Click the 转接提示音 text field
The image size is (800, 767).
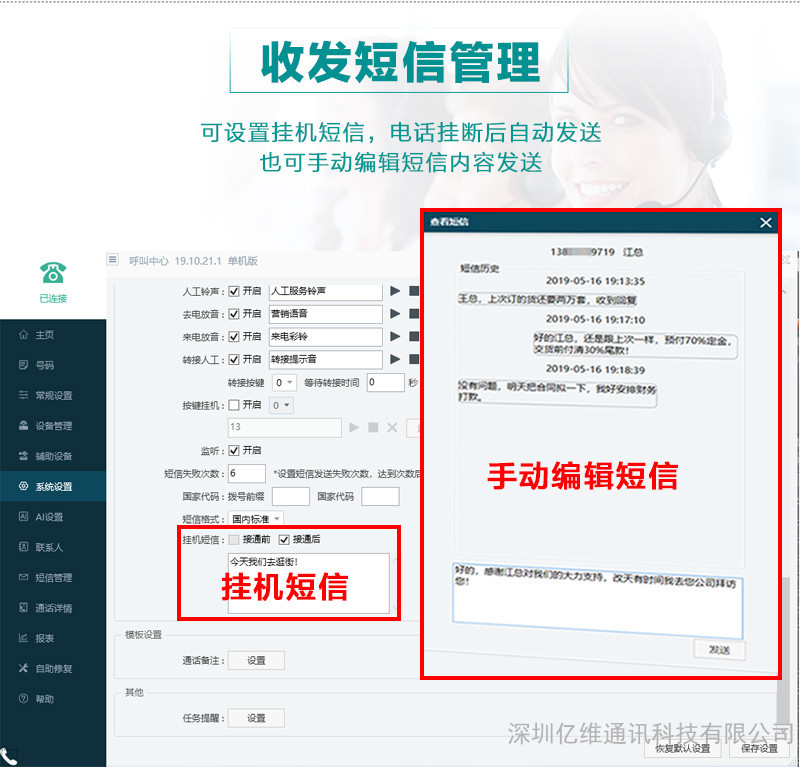click(x=326, y=359)
